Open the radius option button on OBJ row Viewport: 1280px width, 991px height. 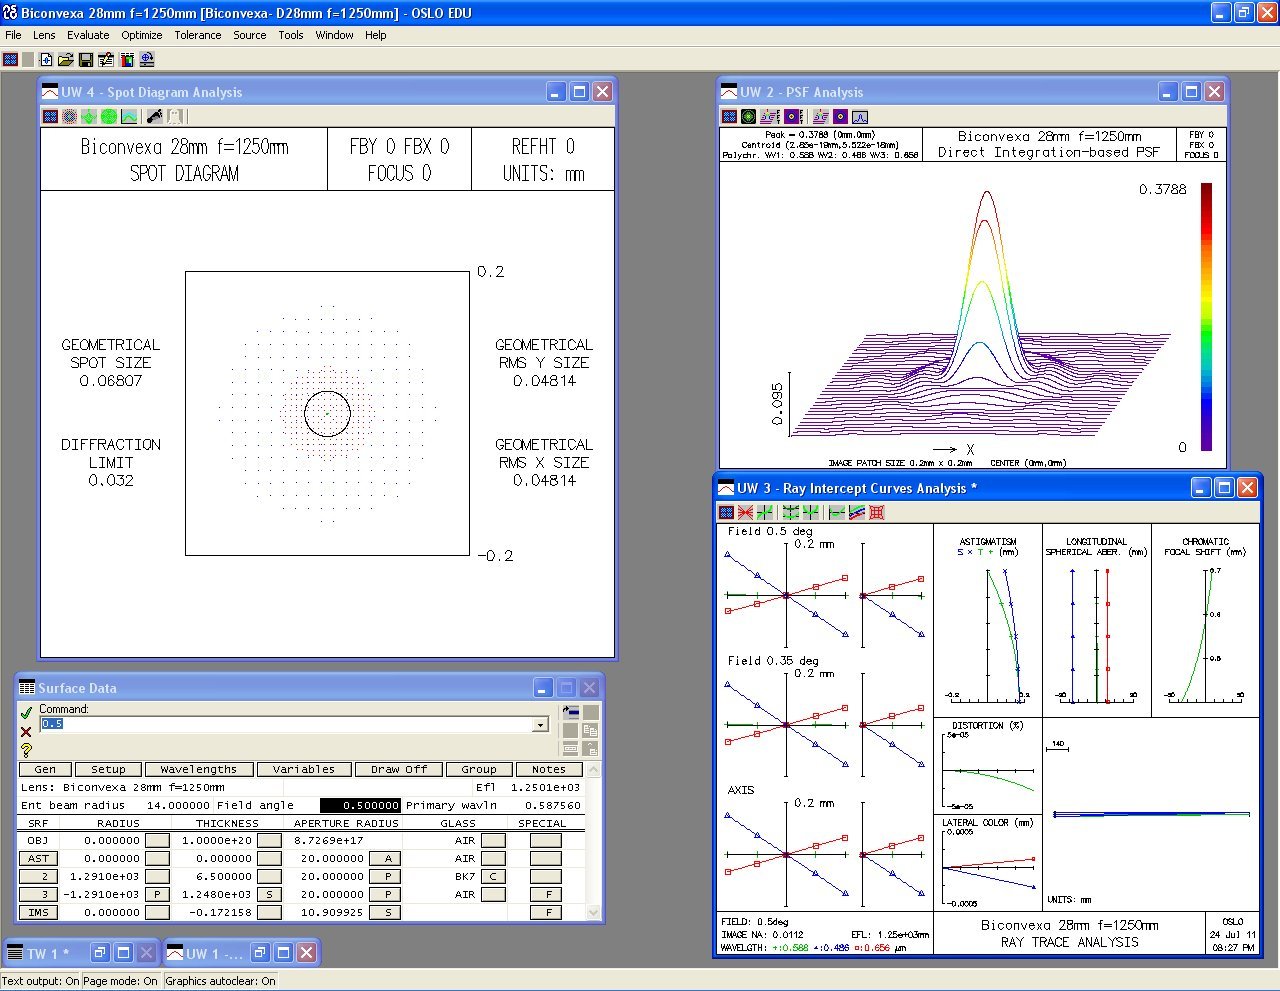tap(157, 840)
